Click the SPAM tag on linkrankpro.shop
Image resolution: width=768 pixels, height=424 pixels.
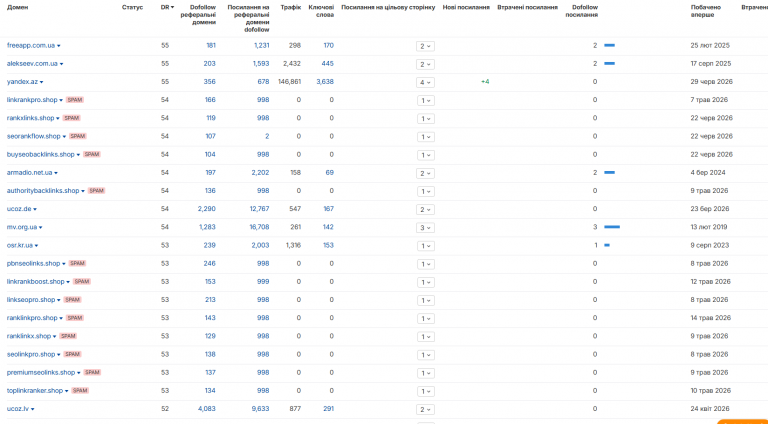pyautogui.click(x=75, y=100)
